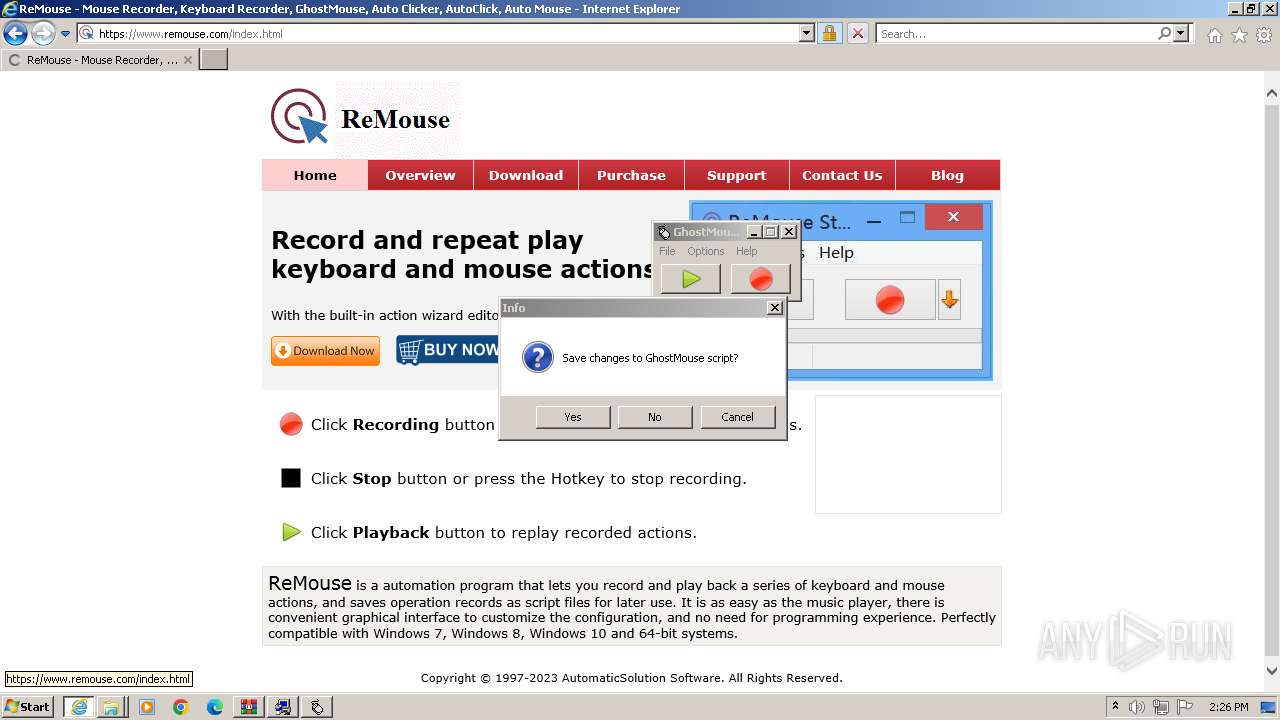1280x720 pixels.
Task: Click the black Stop square icon
Action: tap(291, 478)
